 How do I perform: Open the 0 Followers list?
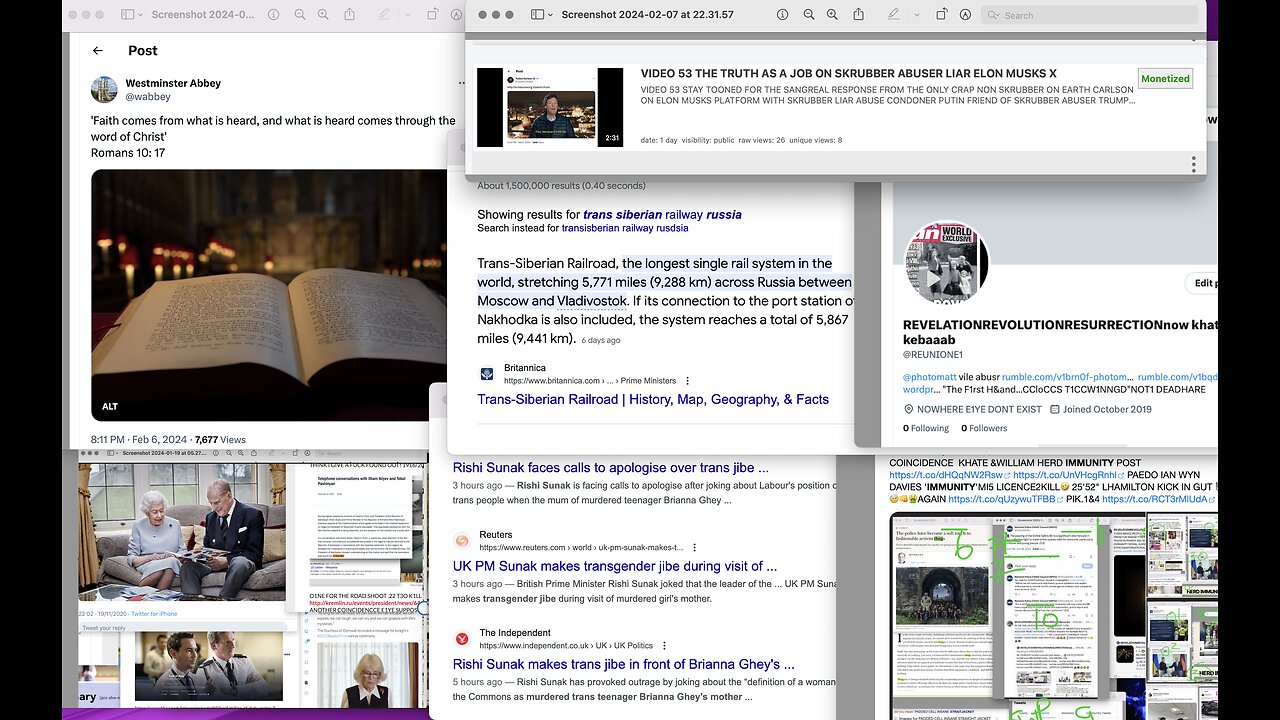984,428
